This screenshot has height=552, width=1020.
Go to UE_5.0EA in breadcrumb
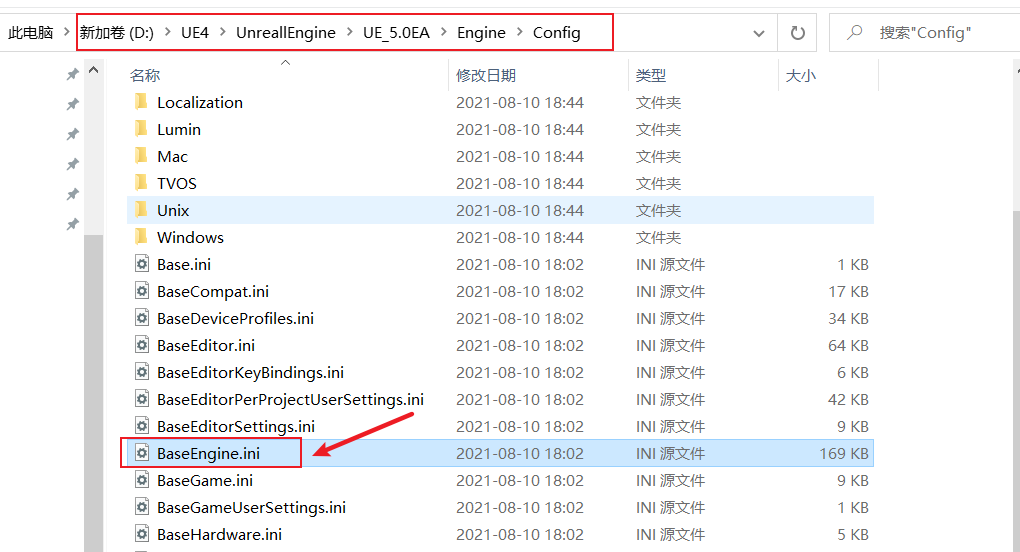point(396,33)
